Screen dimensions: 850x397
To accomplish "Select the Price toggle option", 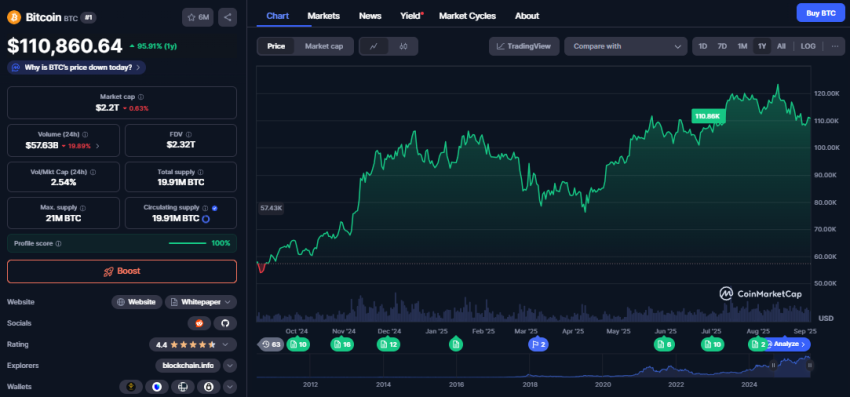I will point(276,46).
